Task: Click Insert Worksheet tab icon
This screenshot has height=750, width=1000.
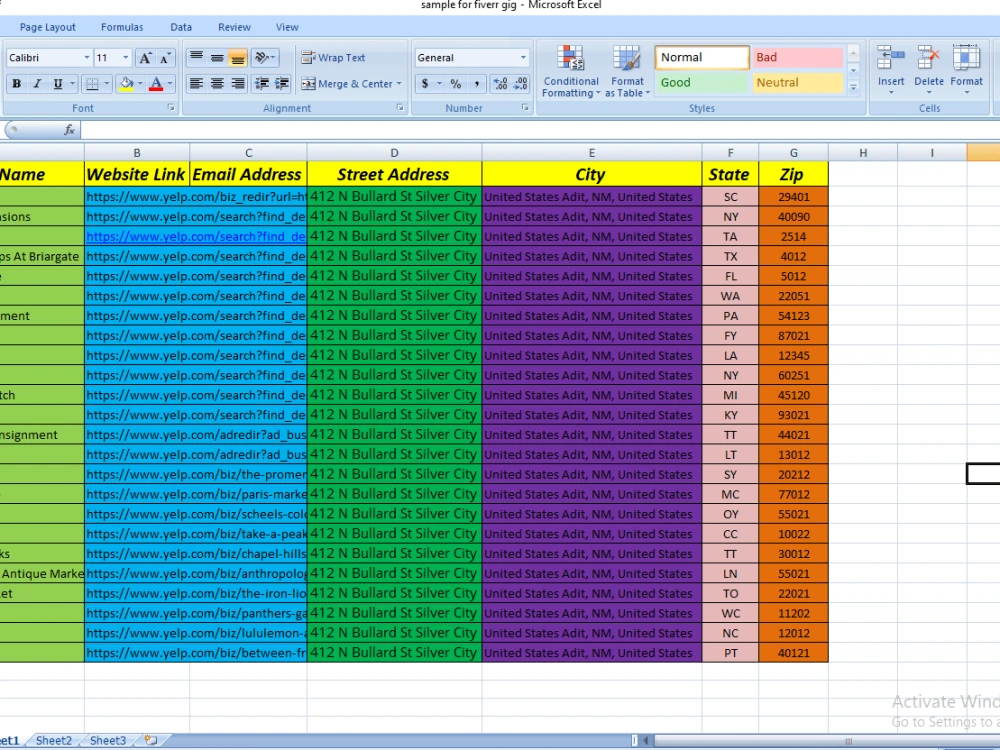Action: (151, 740)
